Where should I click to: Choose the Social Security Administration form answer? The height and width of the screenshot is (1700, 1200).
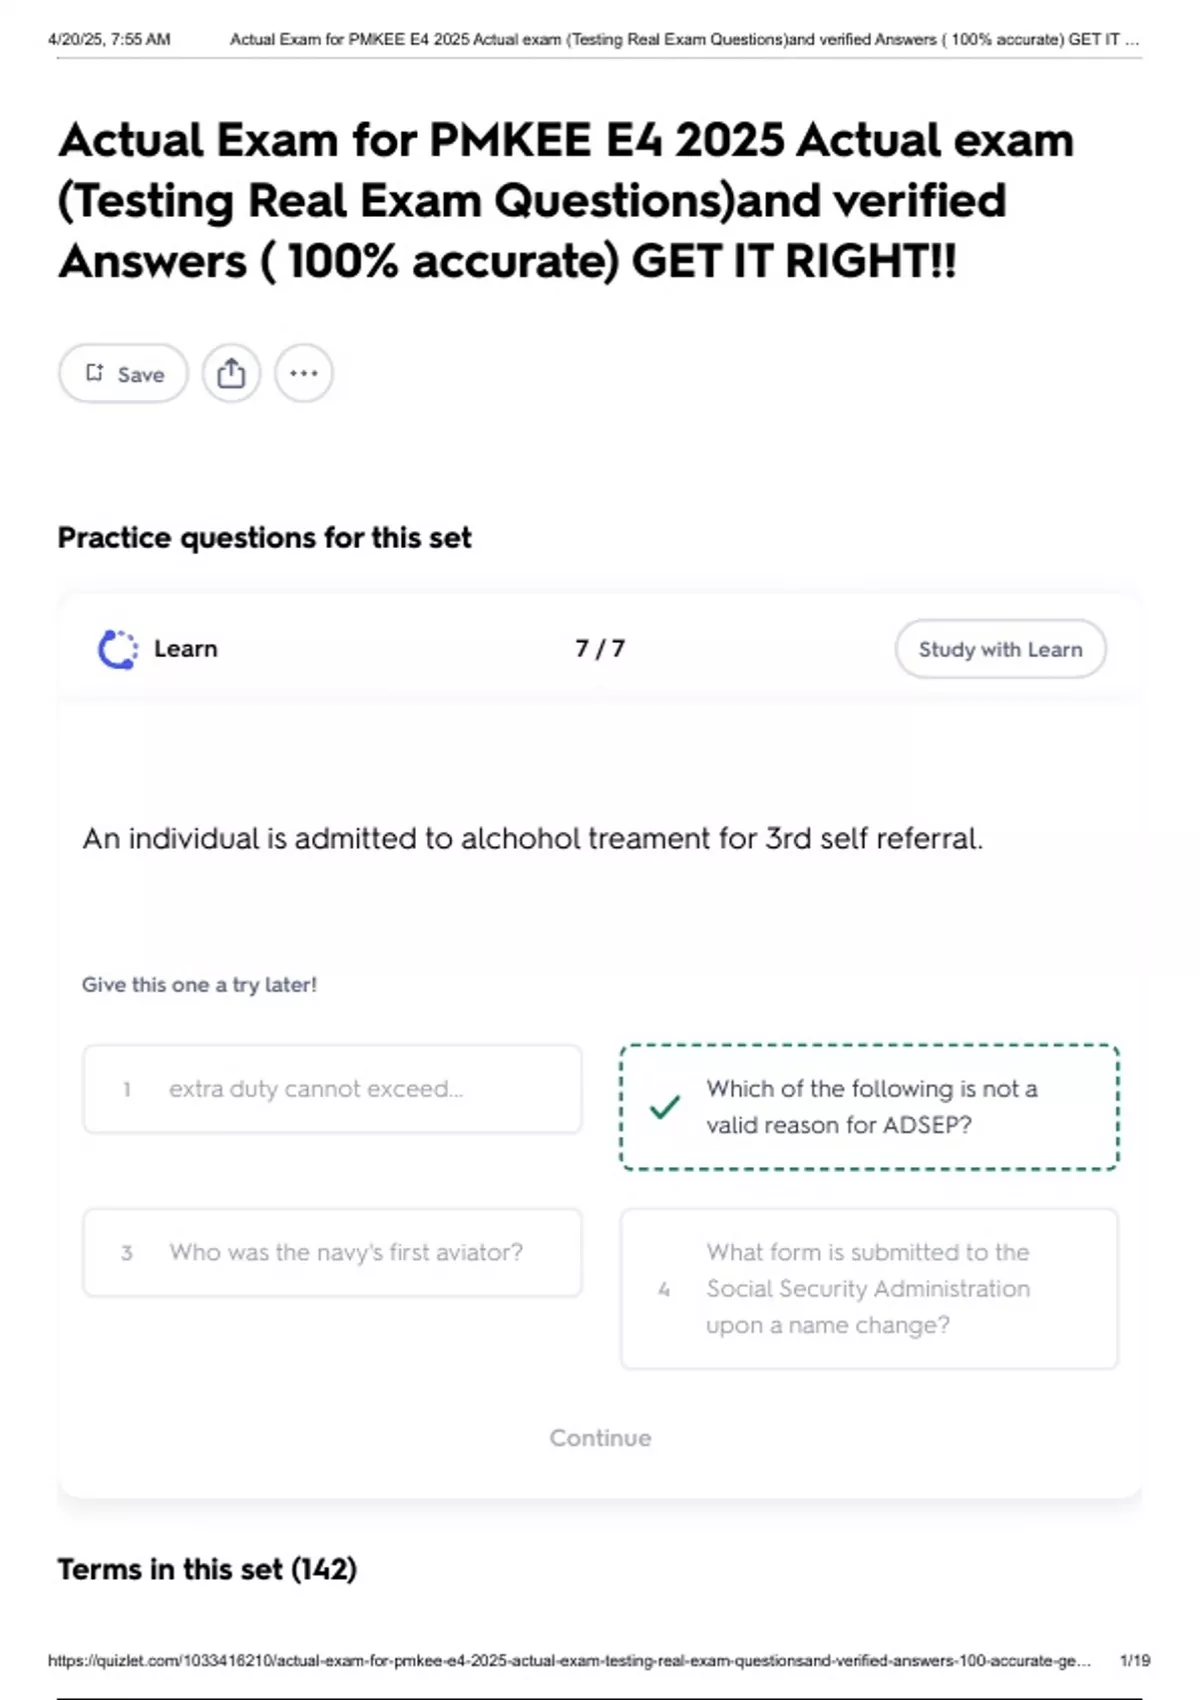click(869, 1288)
